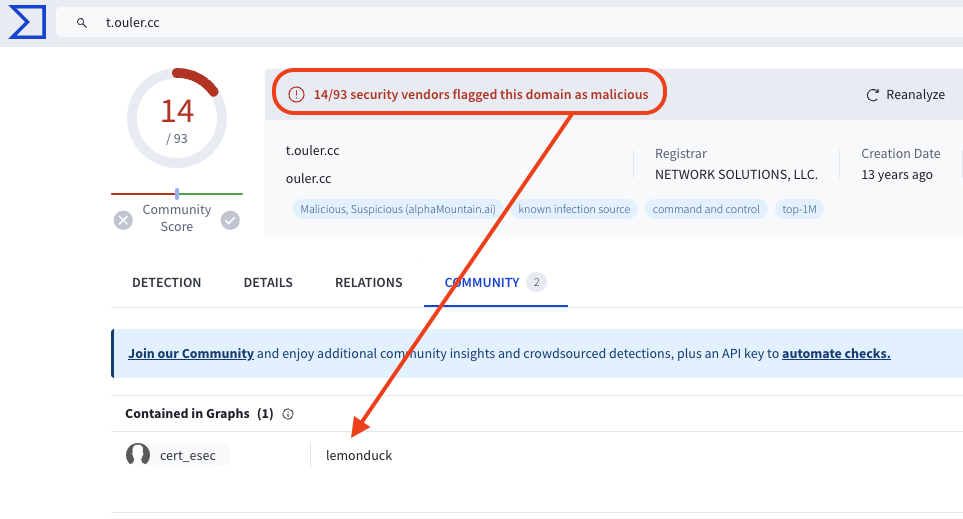Click the cert_esec user avatar
The width and height of the screenshot is (963, 519).
(138, 455)
